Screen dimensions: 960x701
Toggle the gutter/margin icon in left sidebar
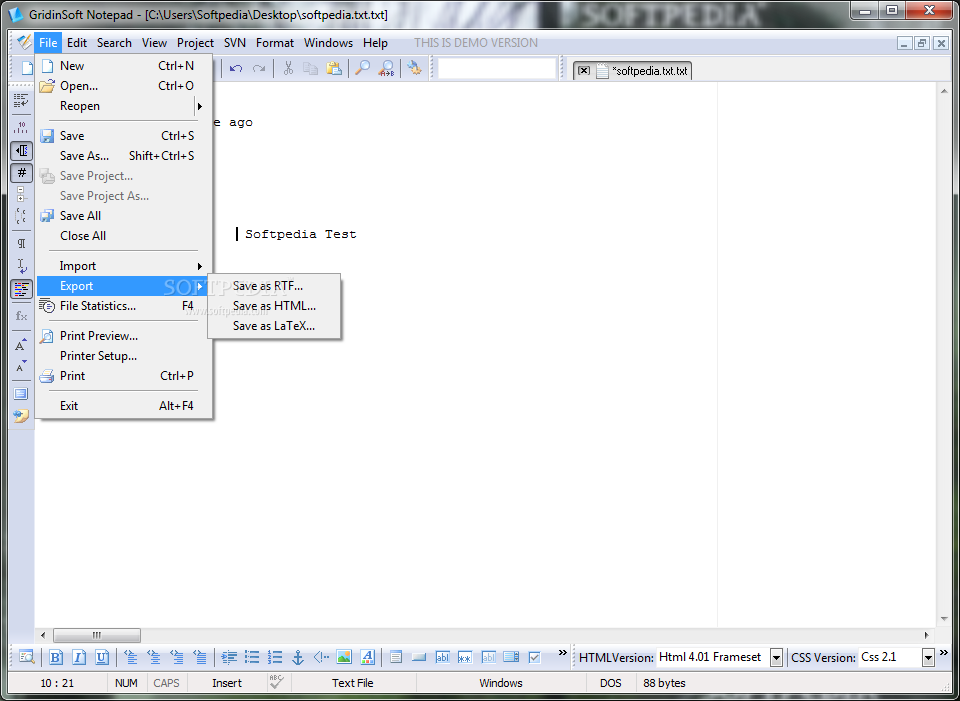click(21, 151)
